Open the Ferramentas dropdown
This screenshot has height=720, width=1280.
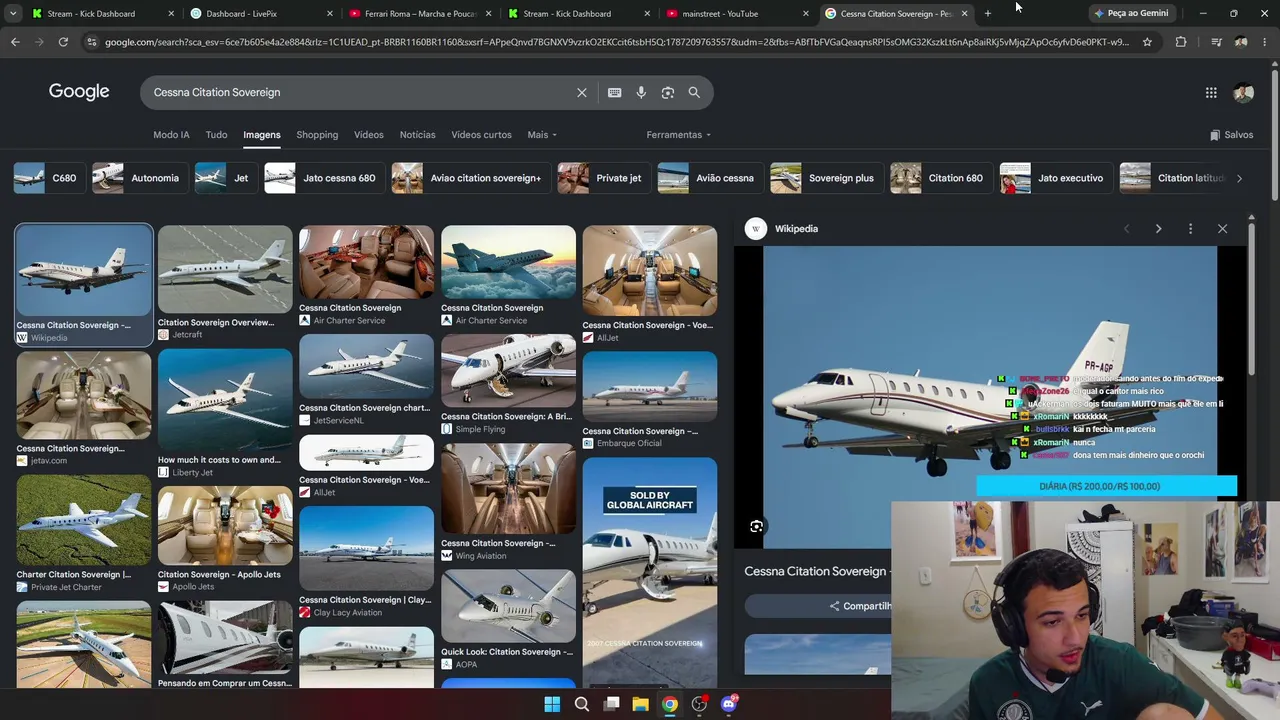[x=678, y=135]
